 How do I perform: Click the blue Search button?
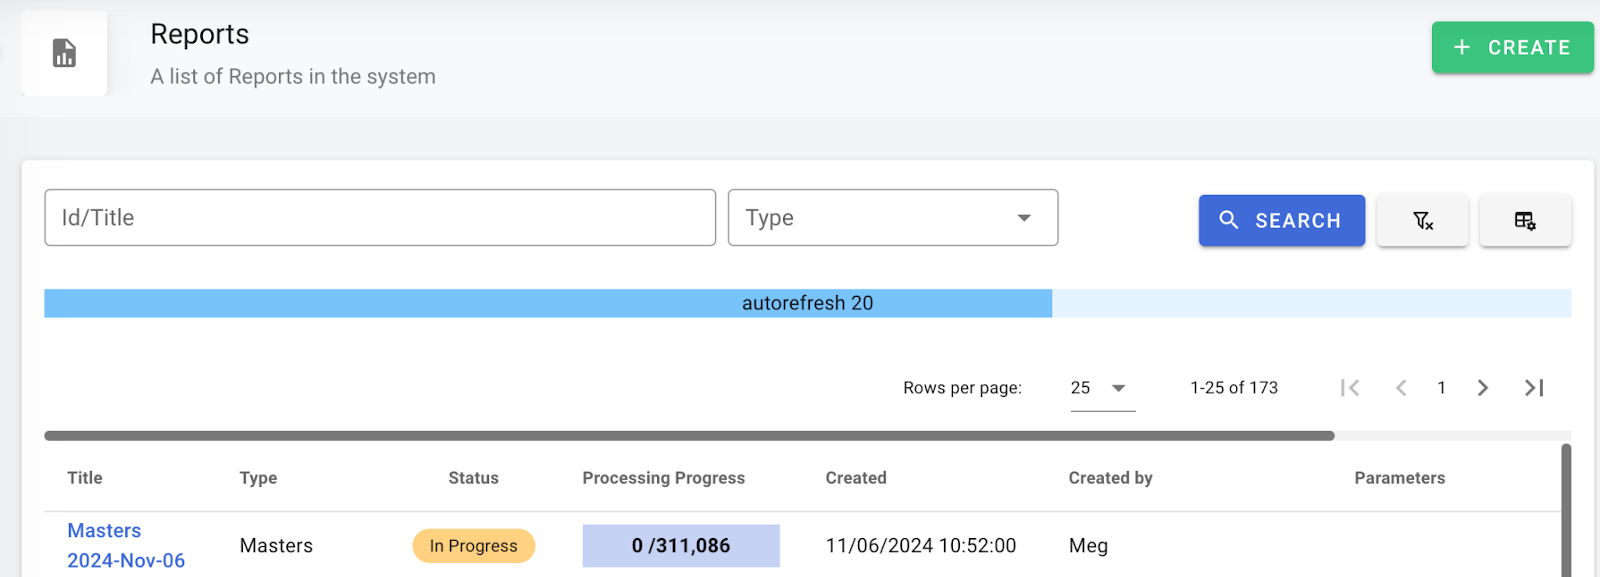pyautogui.click(x=1281, y=220)
